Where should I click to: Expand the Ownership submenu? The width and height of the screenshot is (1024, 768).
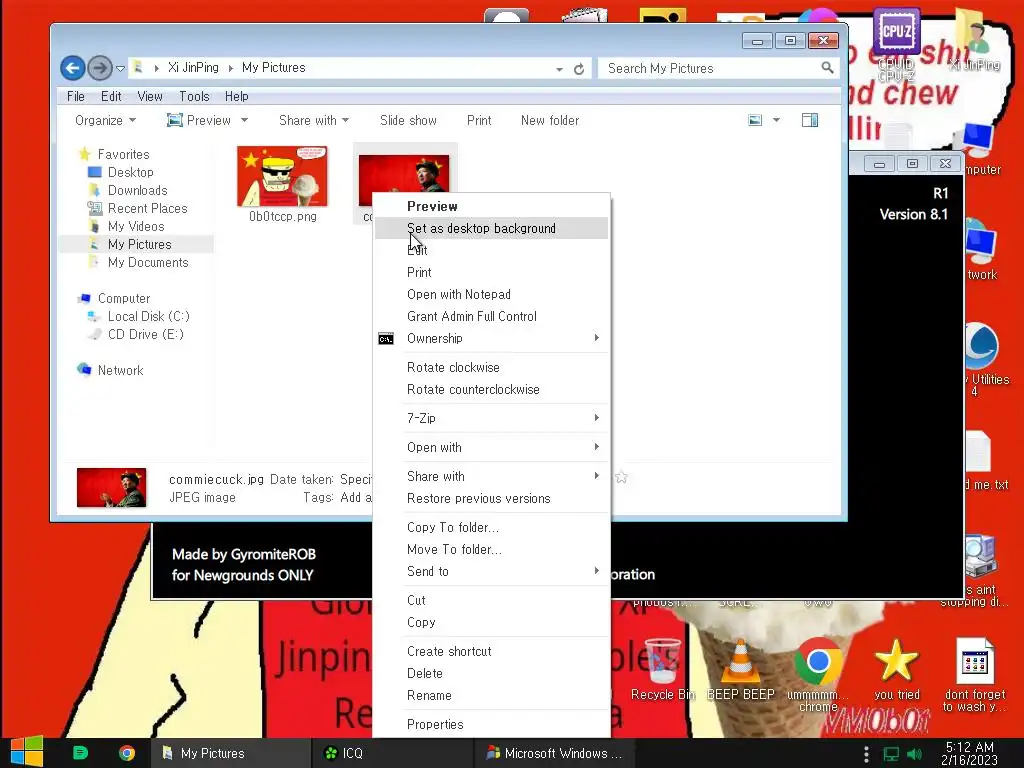(491, 338)
